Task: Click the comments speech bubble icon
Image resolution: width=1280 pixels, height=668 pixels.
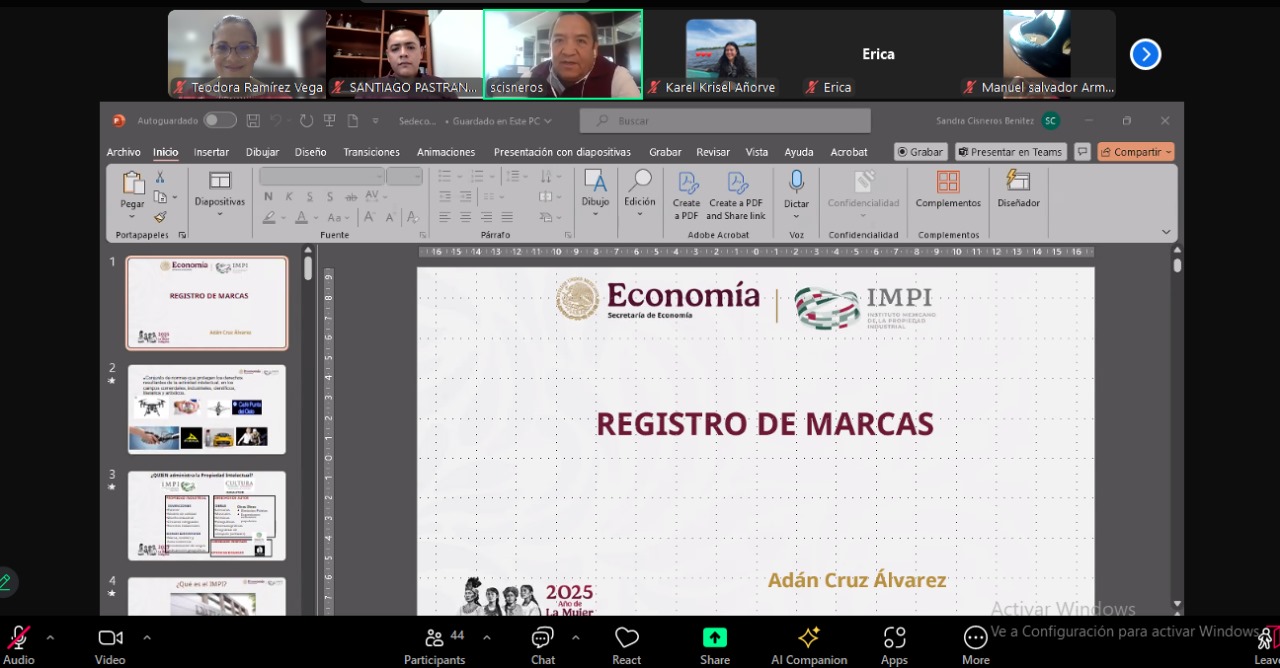Action: point(1082,152)
